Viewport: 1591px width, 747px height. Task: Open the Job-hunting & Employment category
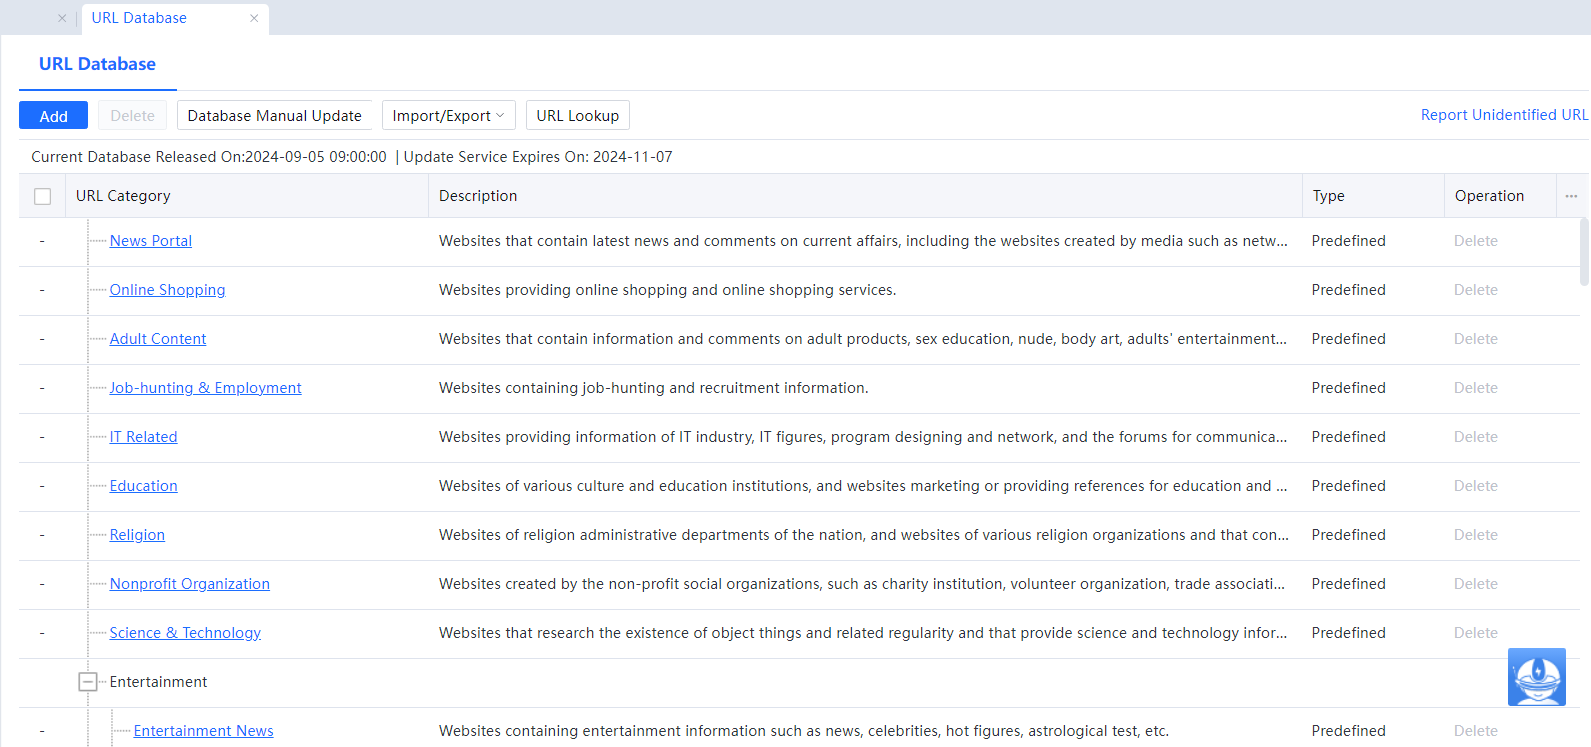click(x=205, y=388)
